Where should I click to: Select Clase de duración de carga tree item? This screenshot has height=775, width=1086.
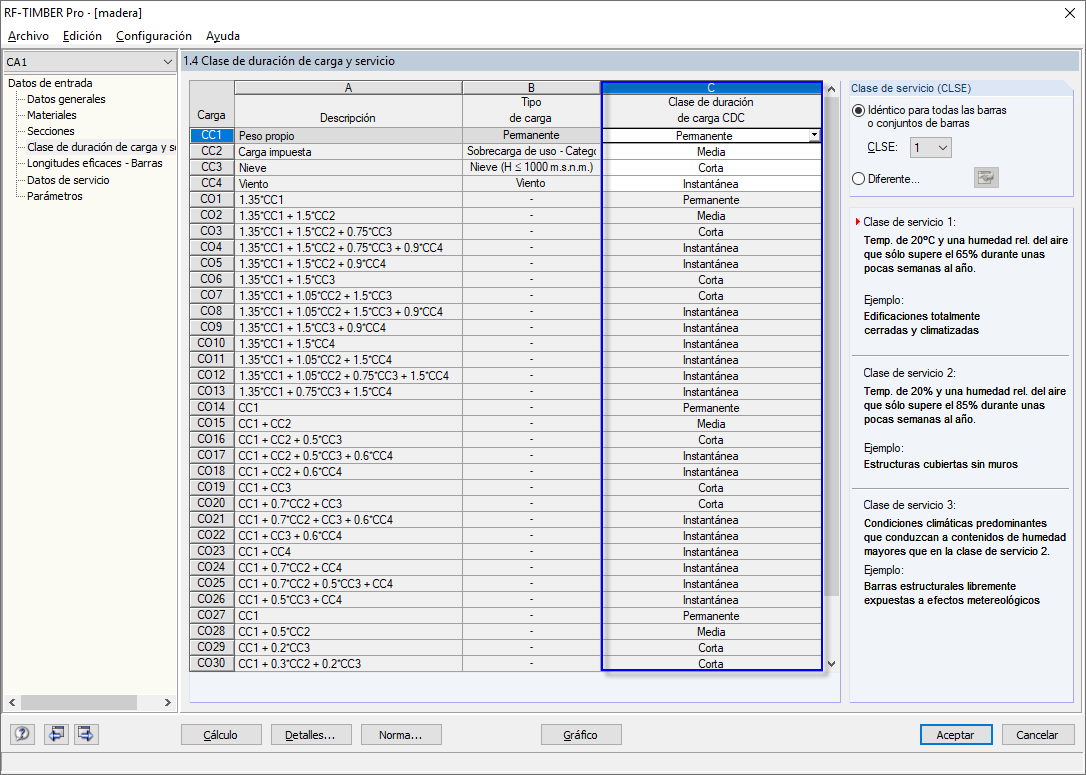pos(101,147)
